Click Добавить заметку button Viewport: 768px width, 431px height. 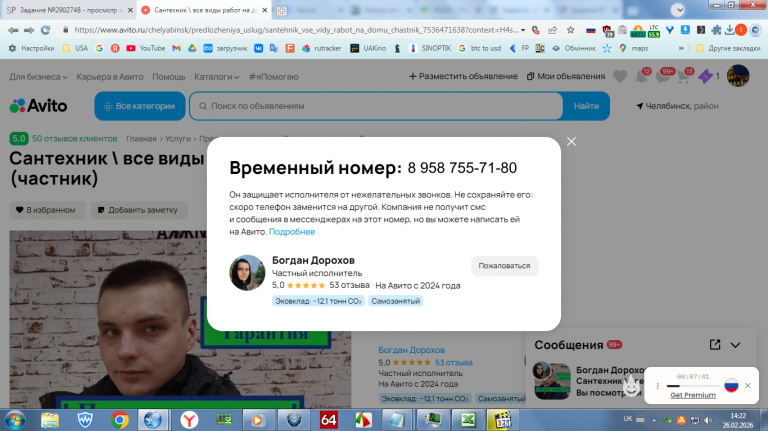tap(139, 210)
